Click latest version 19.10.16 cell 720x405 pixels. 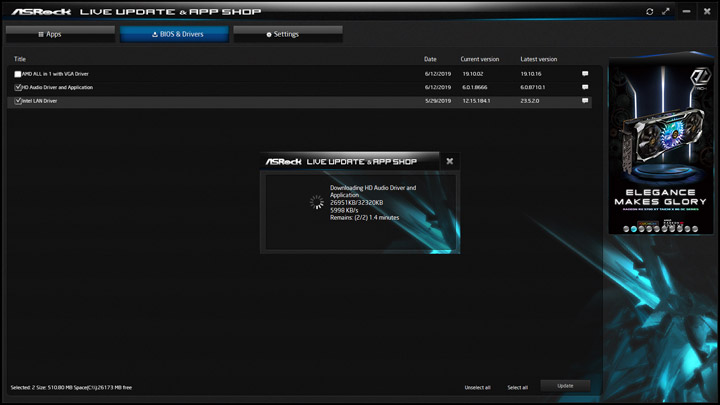point(531,74)
